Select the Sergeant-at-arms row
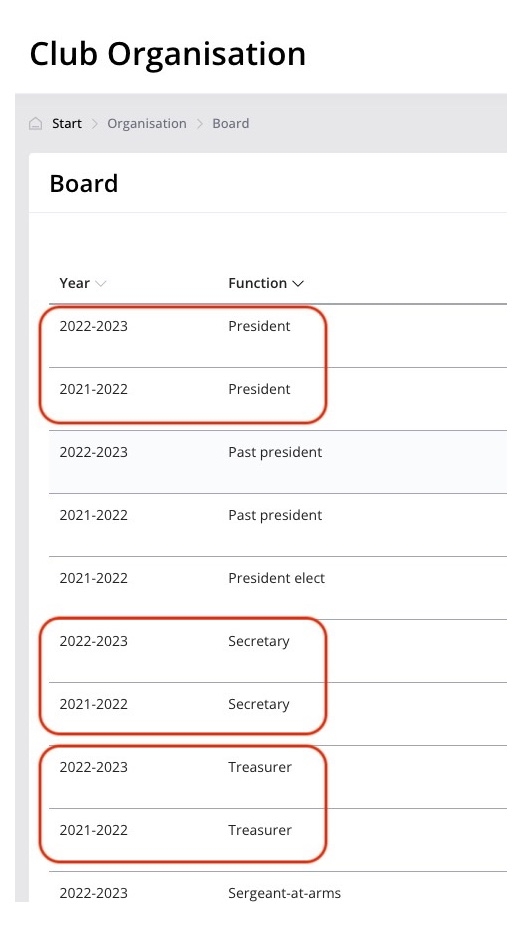This screenshot has height=930, width=523. point(278,887)
